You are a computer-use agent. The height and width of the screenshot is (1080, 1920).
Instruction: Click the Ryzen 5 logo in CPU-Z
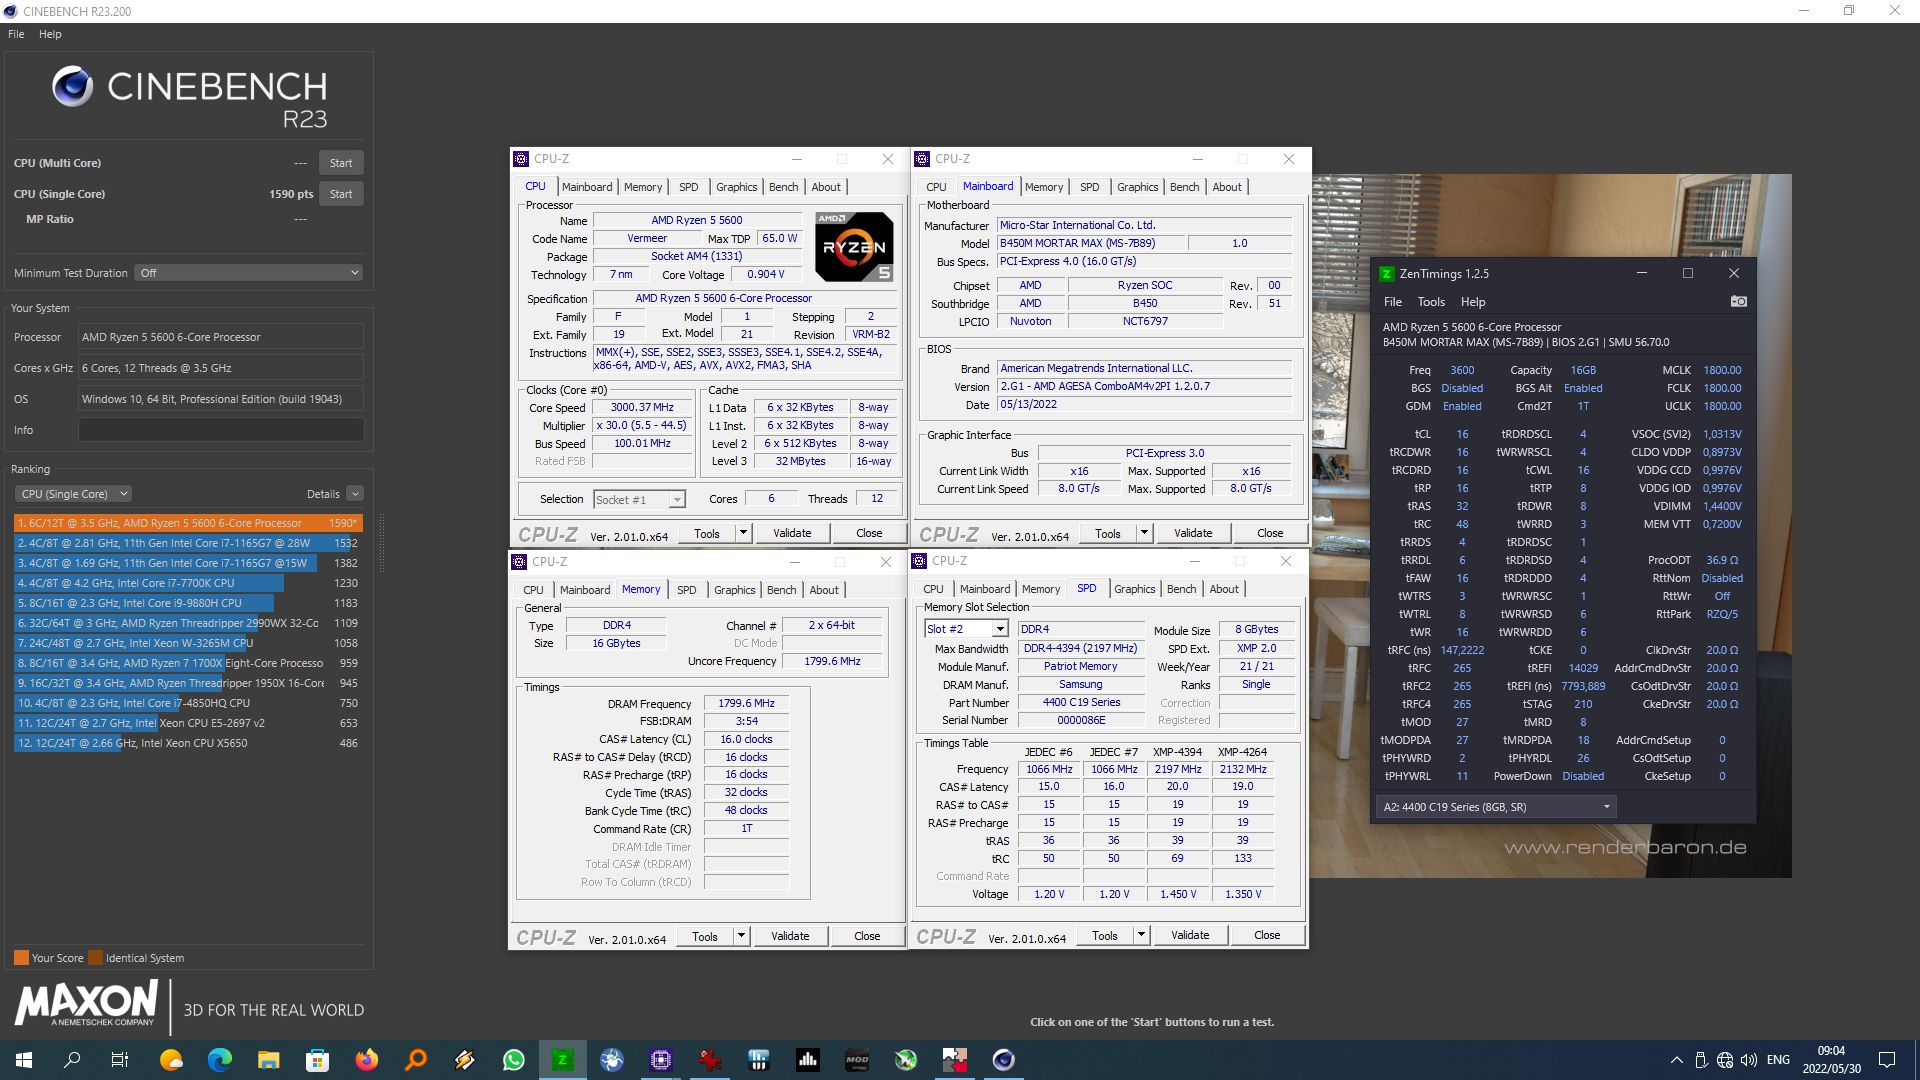854,246
